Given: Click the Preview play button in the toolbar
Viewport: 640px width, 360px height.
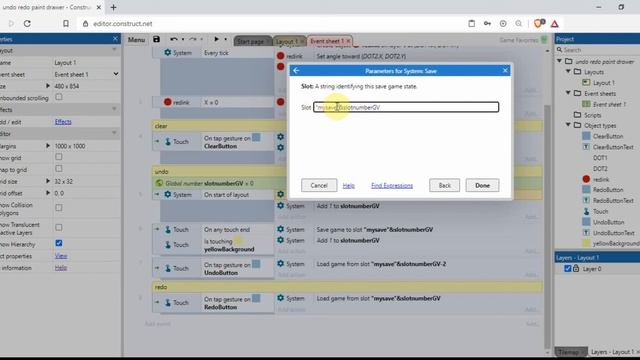Looking at the screenshot, I should [216, 39].
